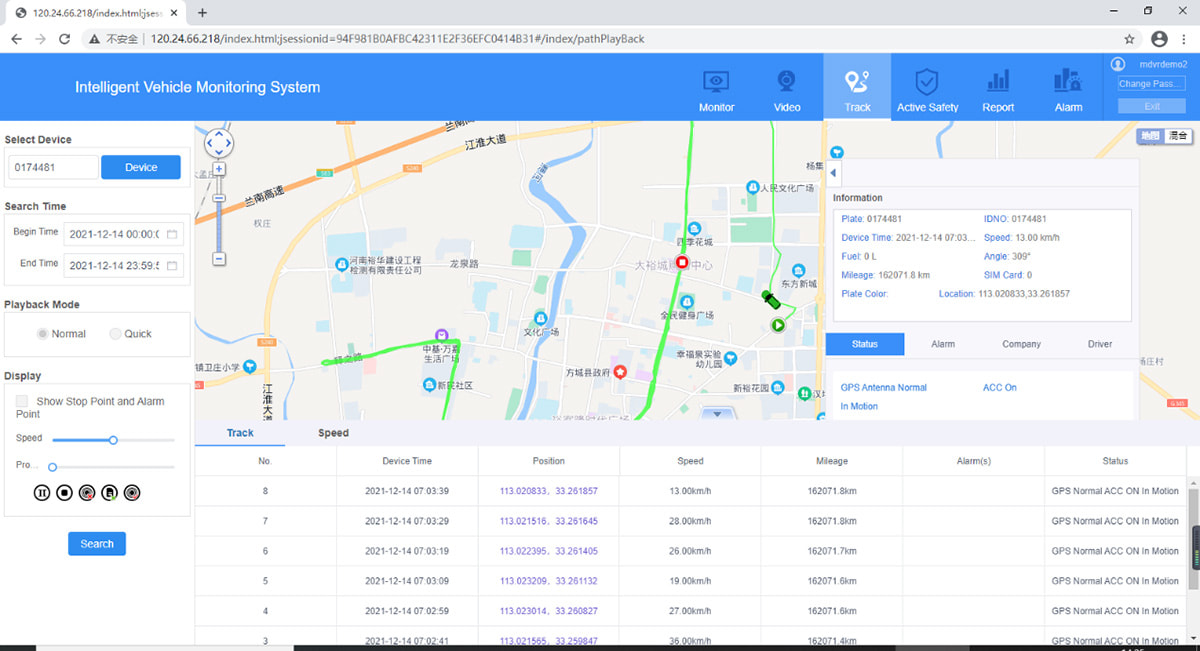Screen dimensions: 1200x651
Task: Adjust the playback Speed slider handle
Action: (113, 440)
